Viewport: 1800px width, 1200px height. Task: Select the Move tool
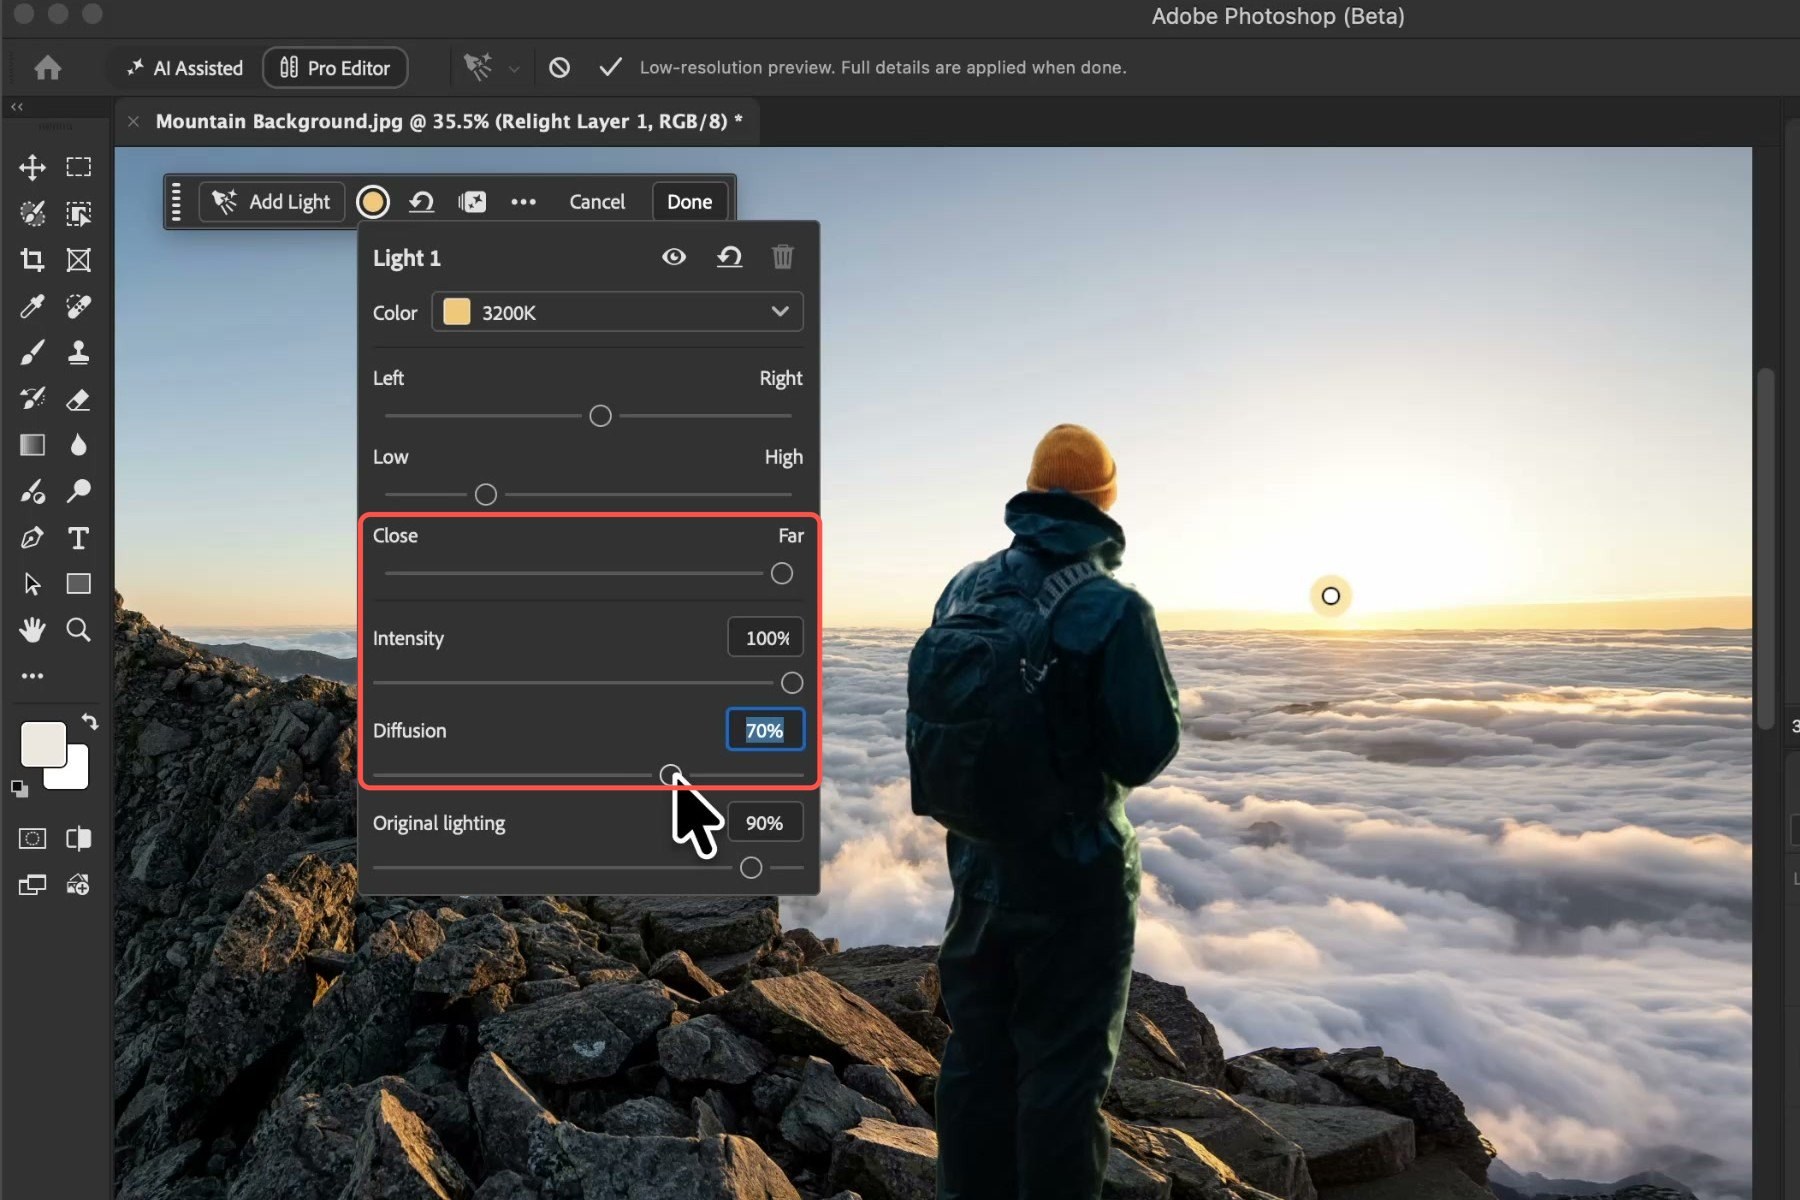(32, 167)
